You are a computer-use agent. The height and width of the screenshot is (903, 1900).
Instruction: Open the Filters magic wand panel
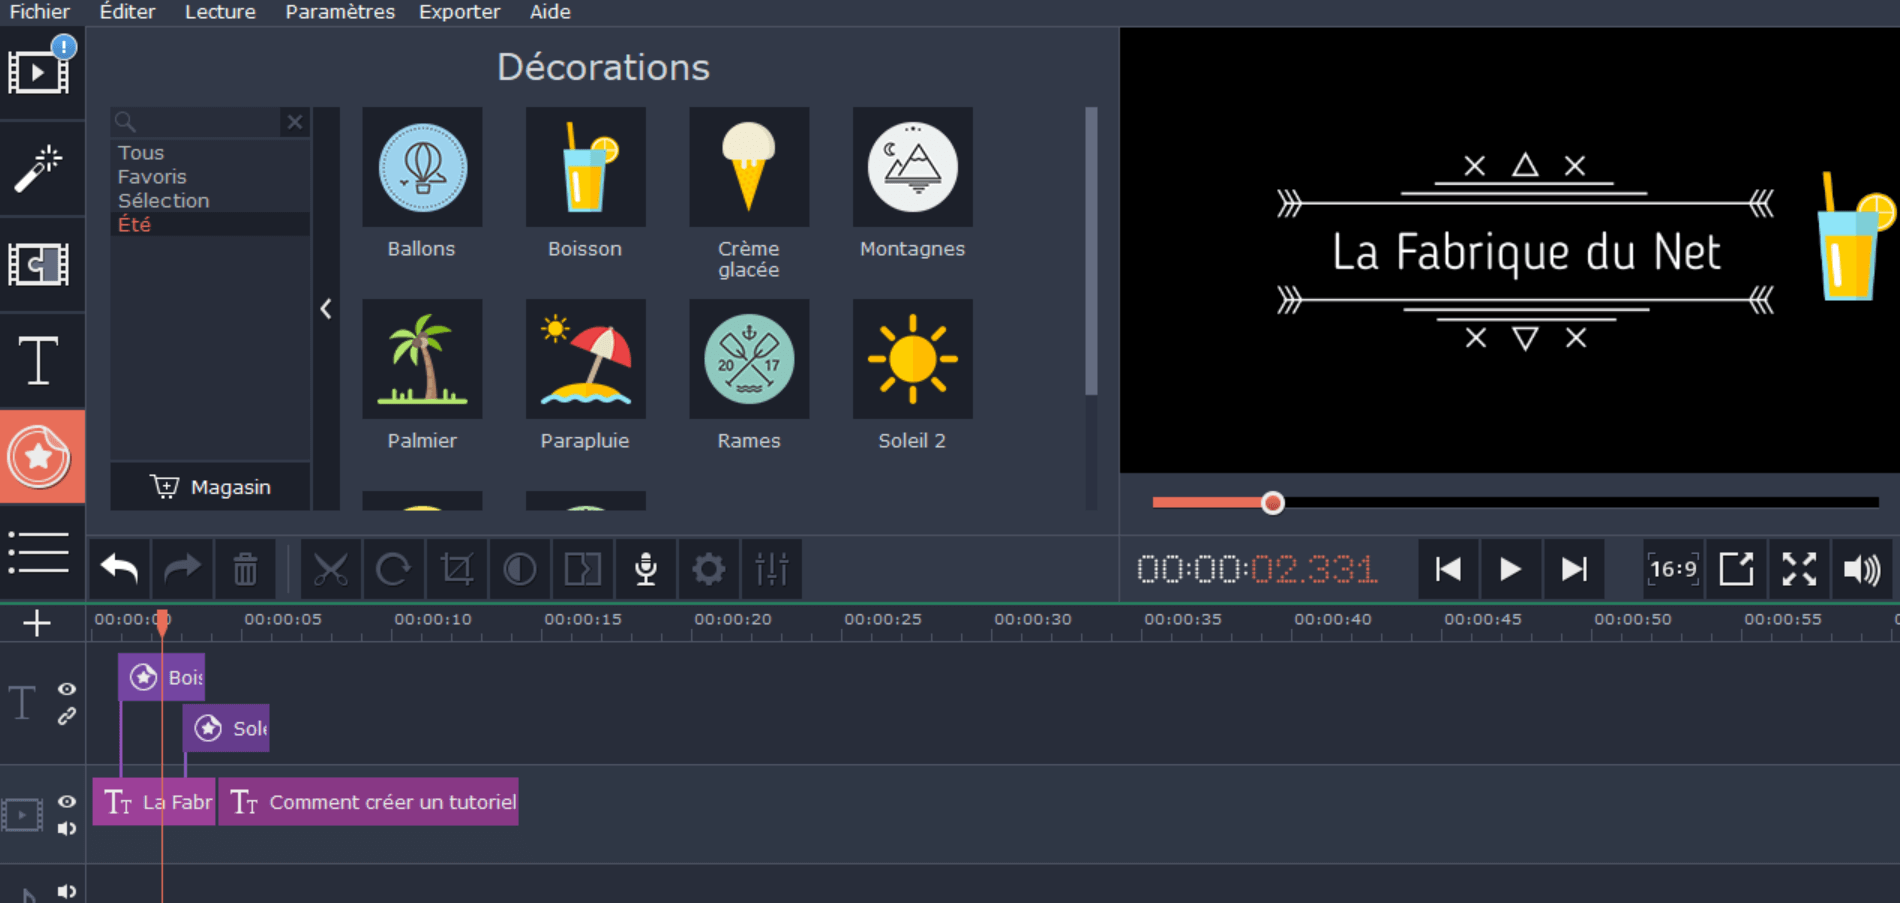pos(39,168)
